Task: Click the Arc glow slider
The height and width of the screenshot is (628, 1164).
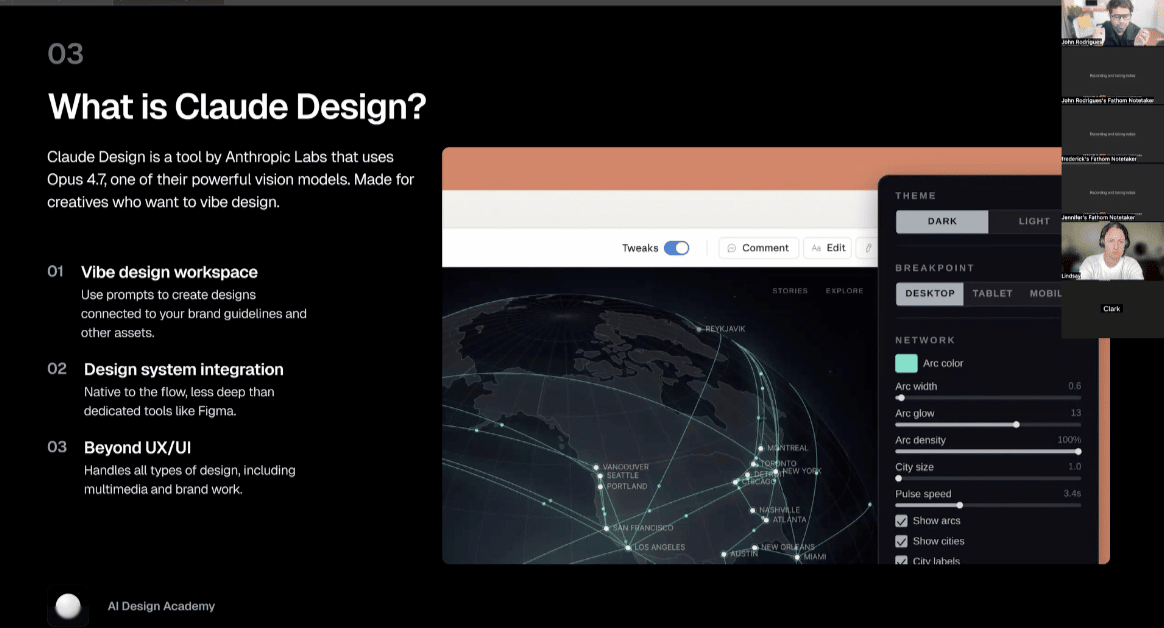Action: (x=988, y=425)
